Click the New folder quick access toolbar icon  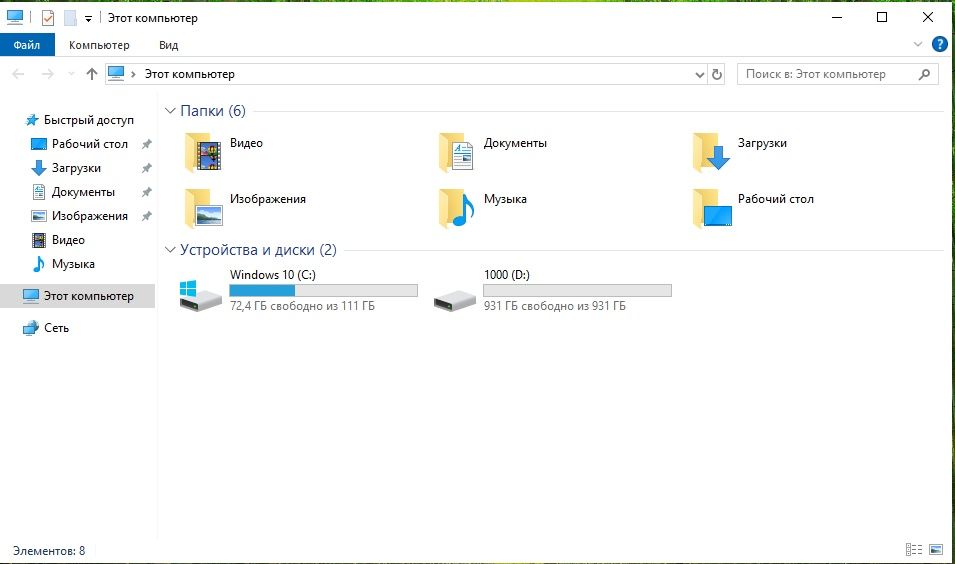[x=70, y=18]
